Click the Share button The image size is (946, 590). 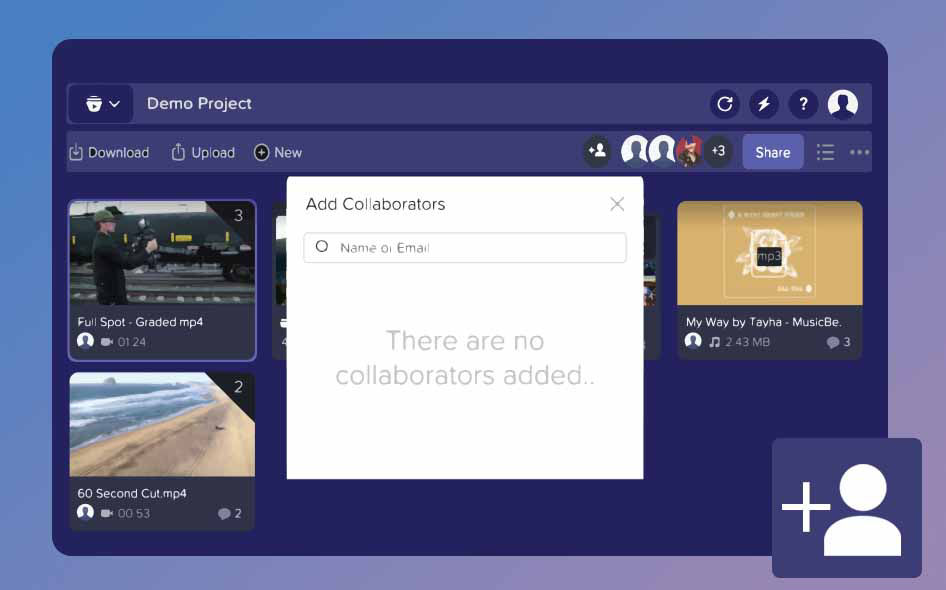point(772,152)
